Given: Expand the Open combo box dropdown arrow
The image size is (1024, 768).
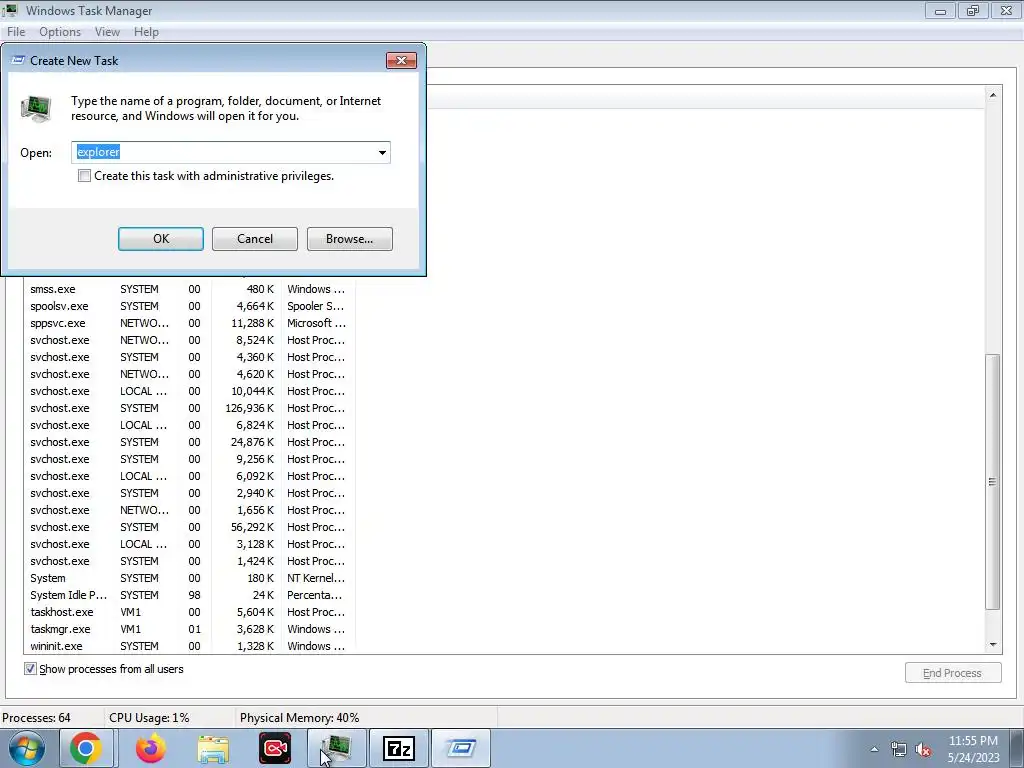Looking at the screenshot, I should point(382,153).
